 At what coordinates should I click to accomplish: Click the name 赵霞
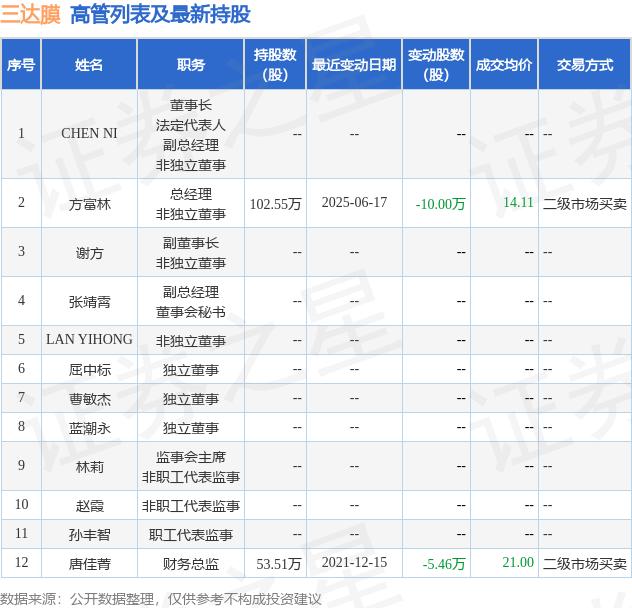pyautogui.click(x=89, y=506)
